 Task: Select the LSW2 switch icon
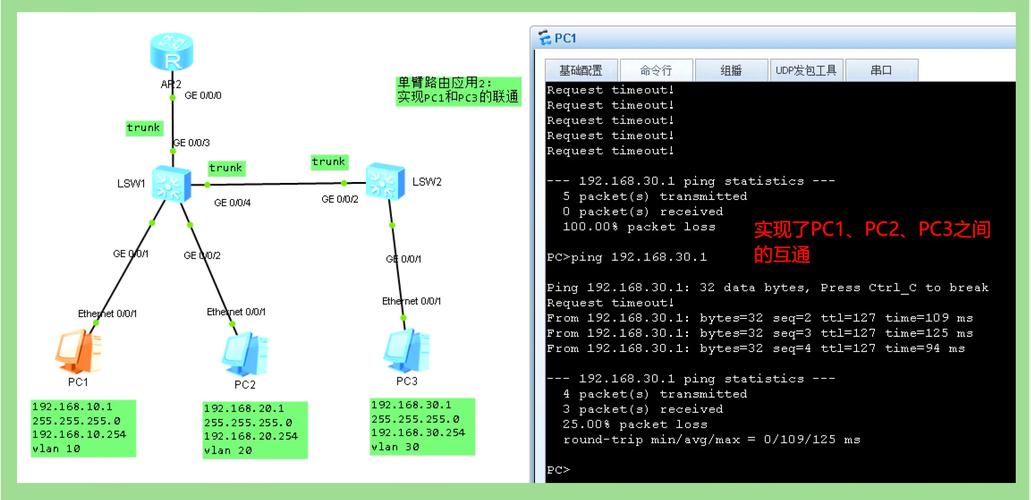pos(383,182)
